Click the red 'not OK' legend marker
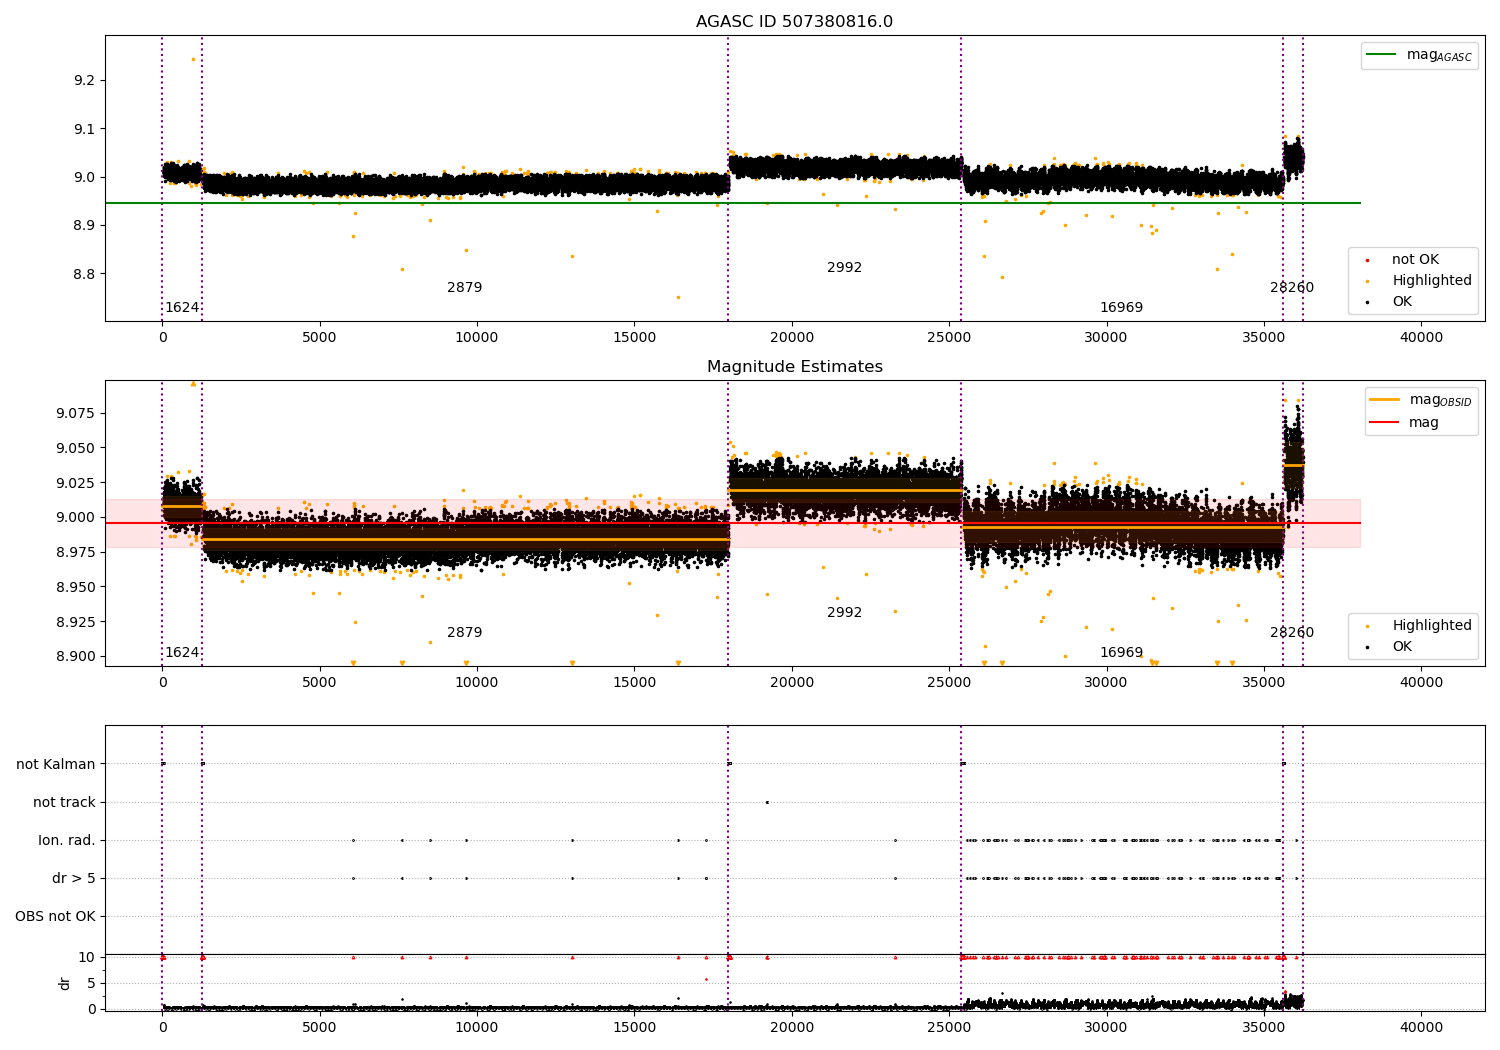This screenshot has width=1500, height=1050. [x=1367, y=260]
